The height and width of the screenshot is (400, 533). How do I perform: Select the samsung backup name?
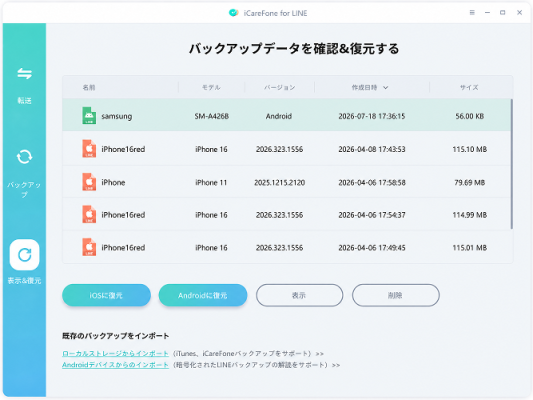coord(117,116)
